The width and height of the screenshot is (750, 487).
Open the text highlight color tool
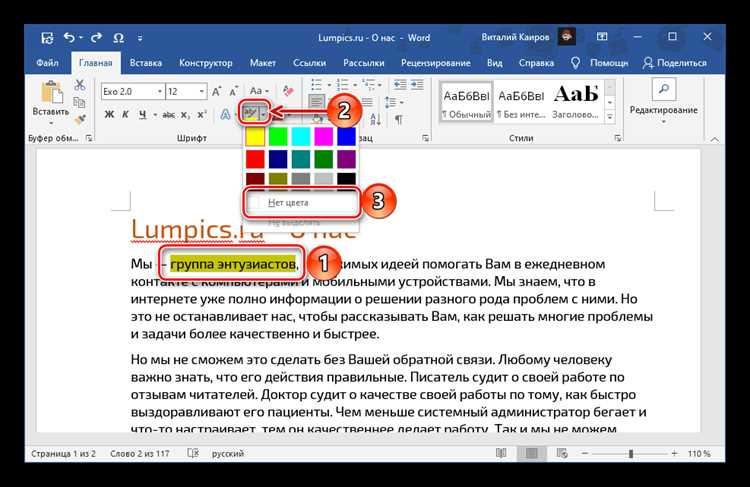(x=251, y=113)
